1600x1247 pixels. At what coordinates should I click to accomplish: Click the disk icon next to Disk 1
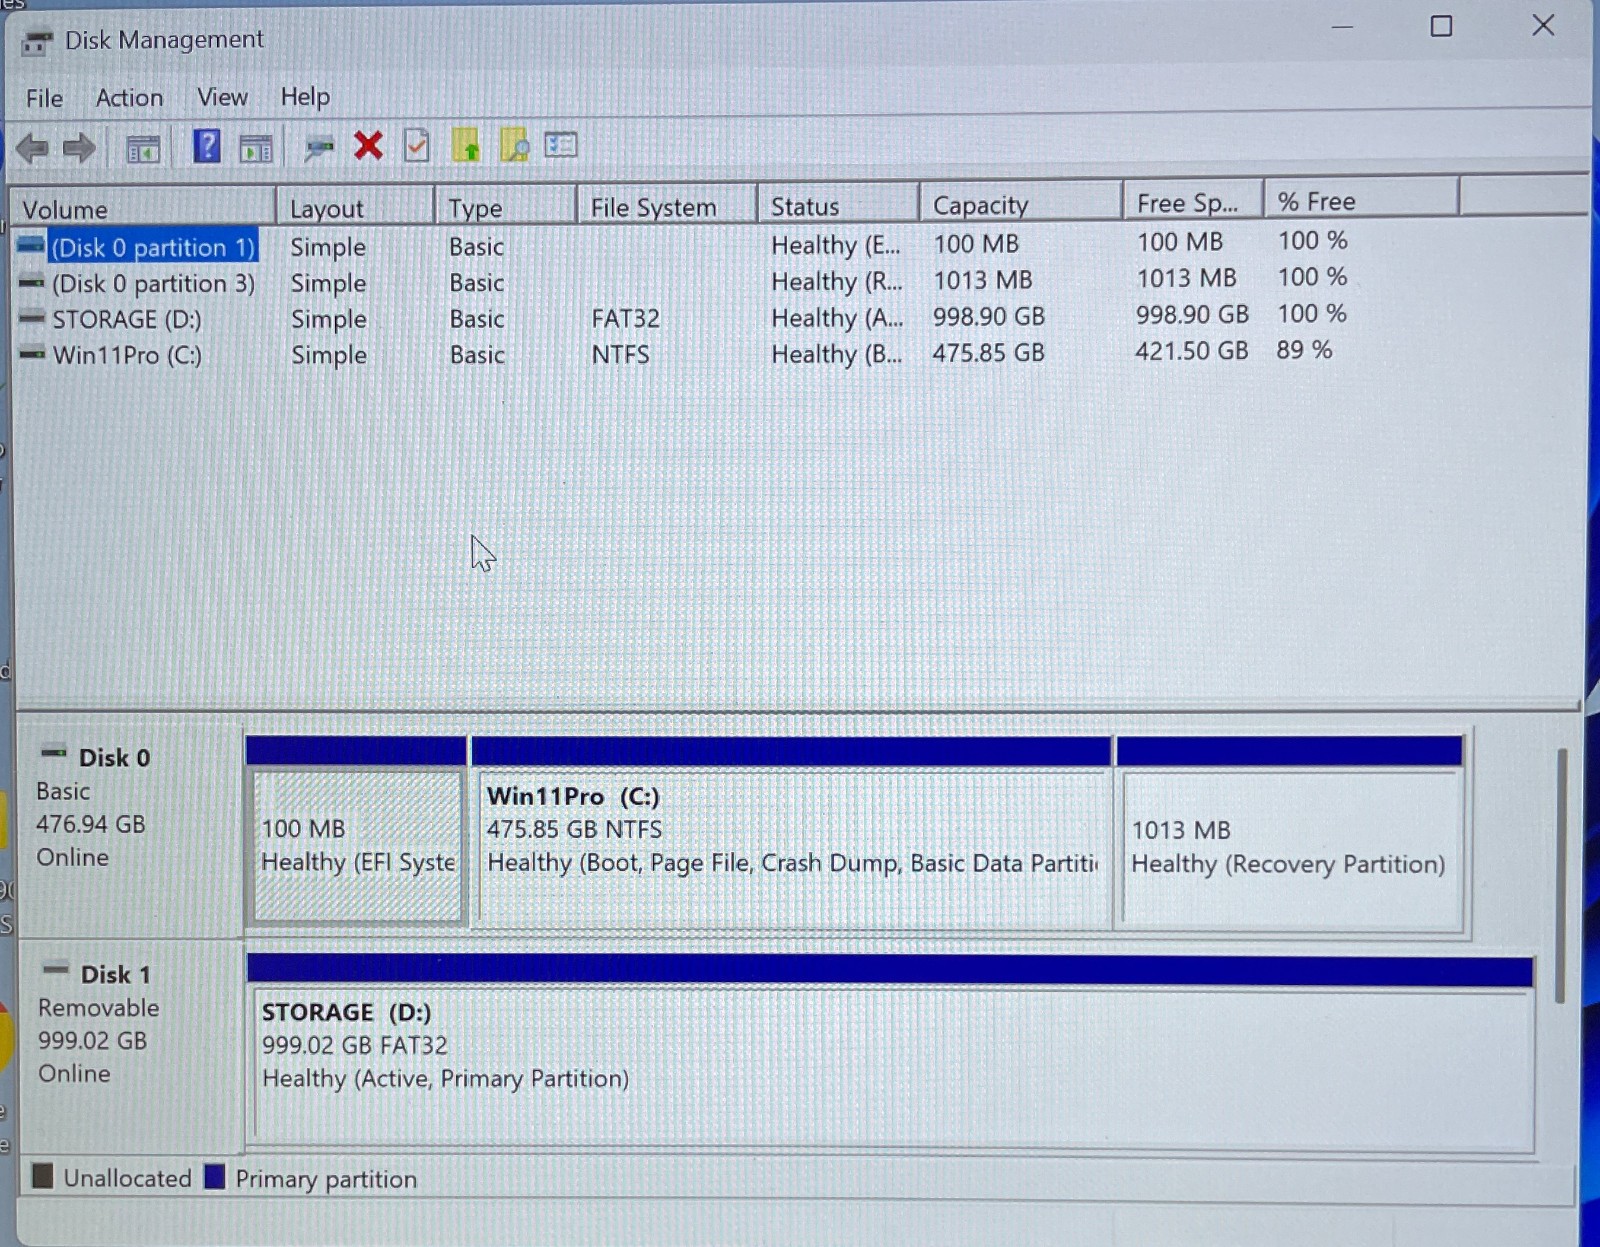pyautogui.click(x=56, y=970)
